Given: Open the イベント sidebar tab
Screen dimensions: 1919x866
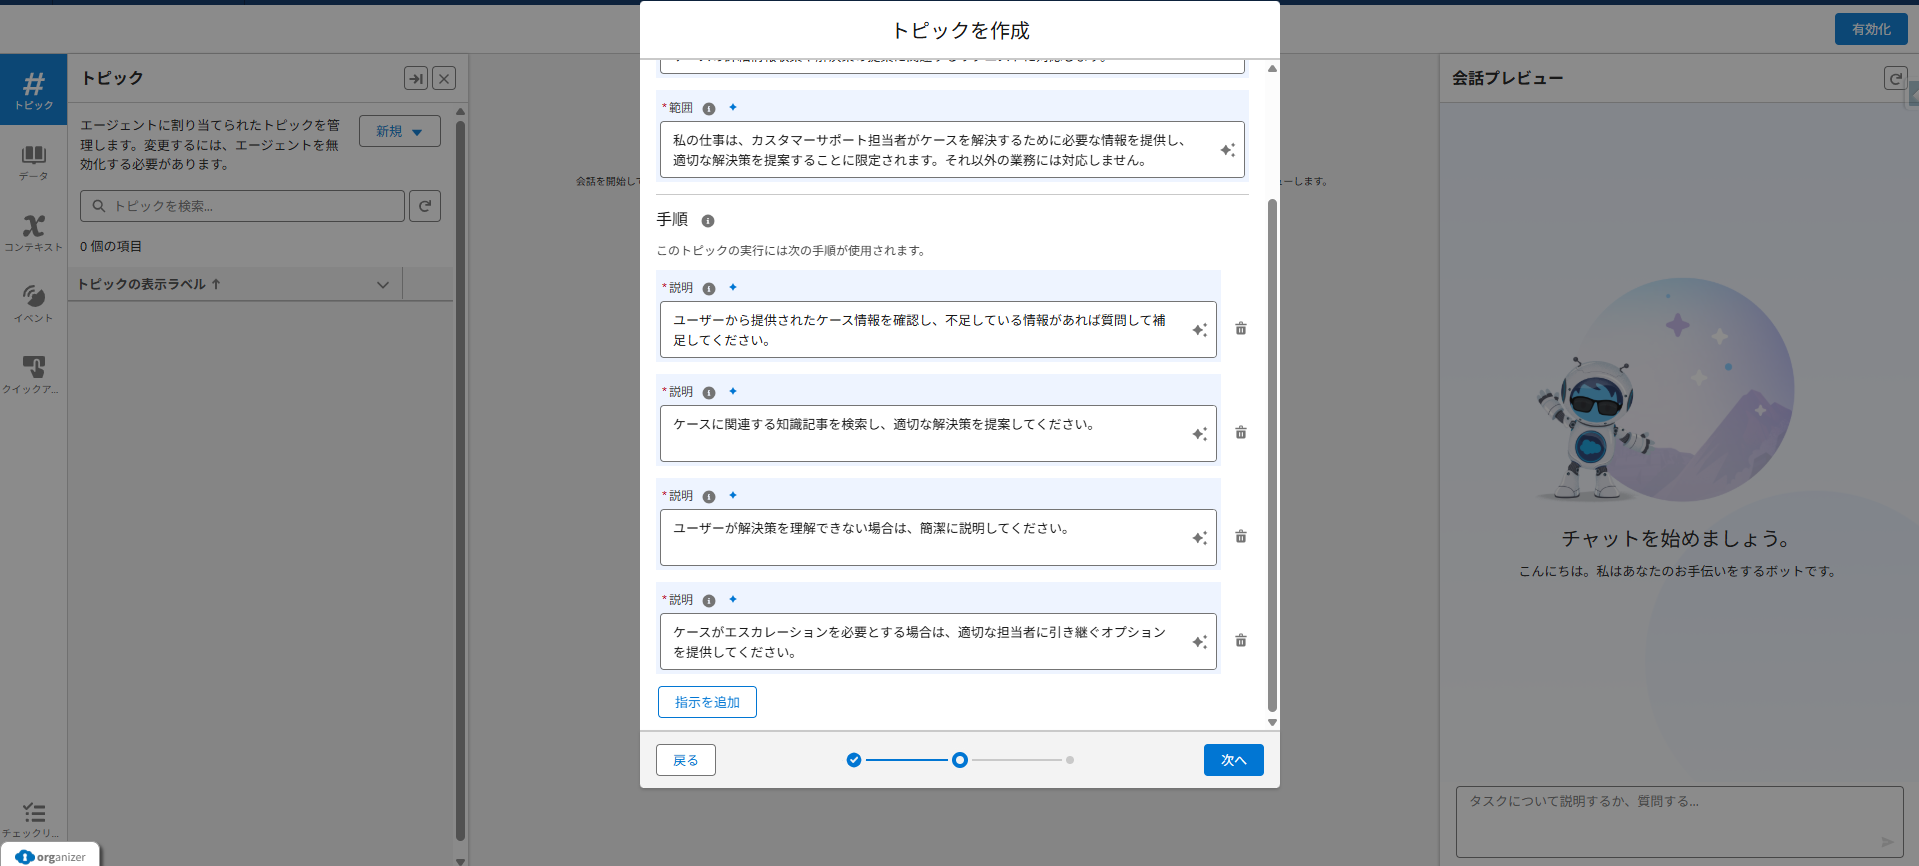Looking at the screenshot, I should click(33, 304).
